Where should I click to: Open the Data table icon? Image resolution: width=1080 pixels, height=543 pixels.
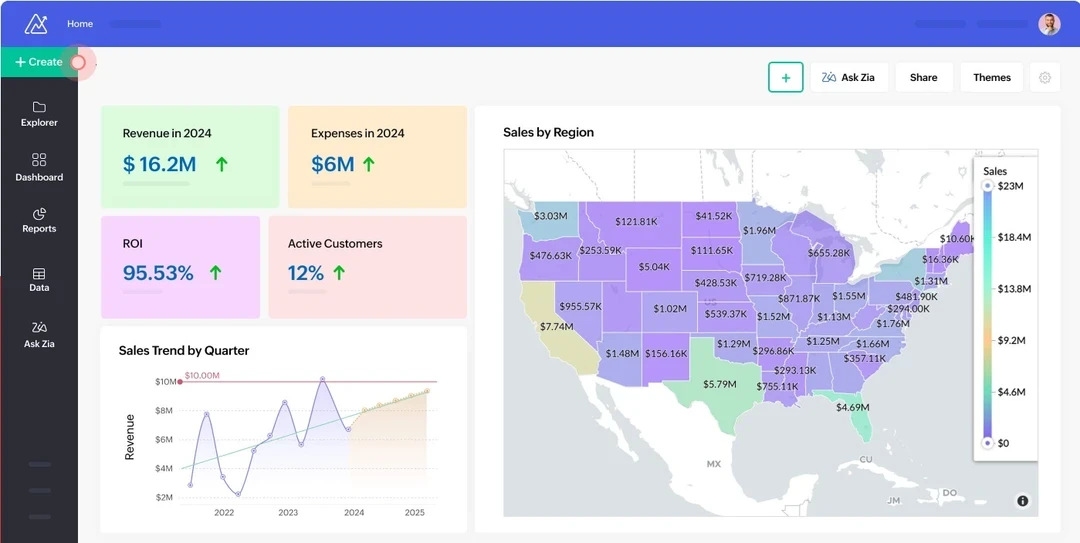tap(39, 274)
